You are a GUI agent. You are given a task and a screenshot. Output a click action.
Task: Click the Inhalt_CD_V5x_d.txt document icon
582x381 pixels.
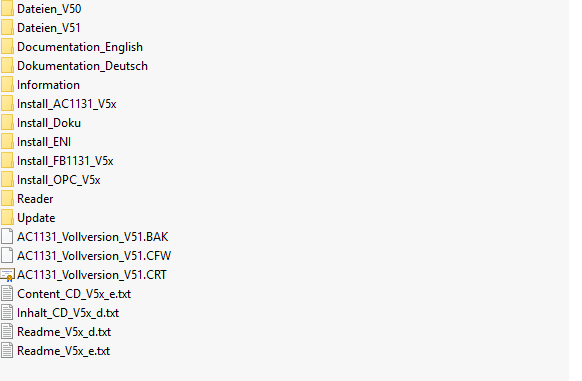tap(7, 313)
